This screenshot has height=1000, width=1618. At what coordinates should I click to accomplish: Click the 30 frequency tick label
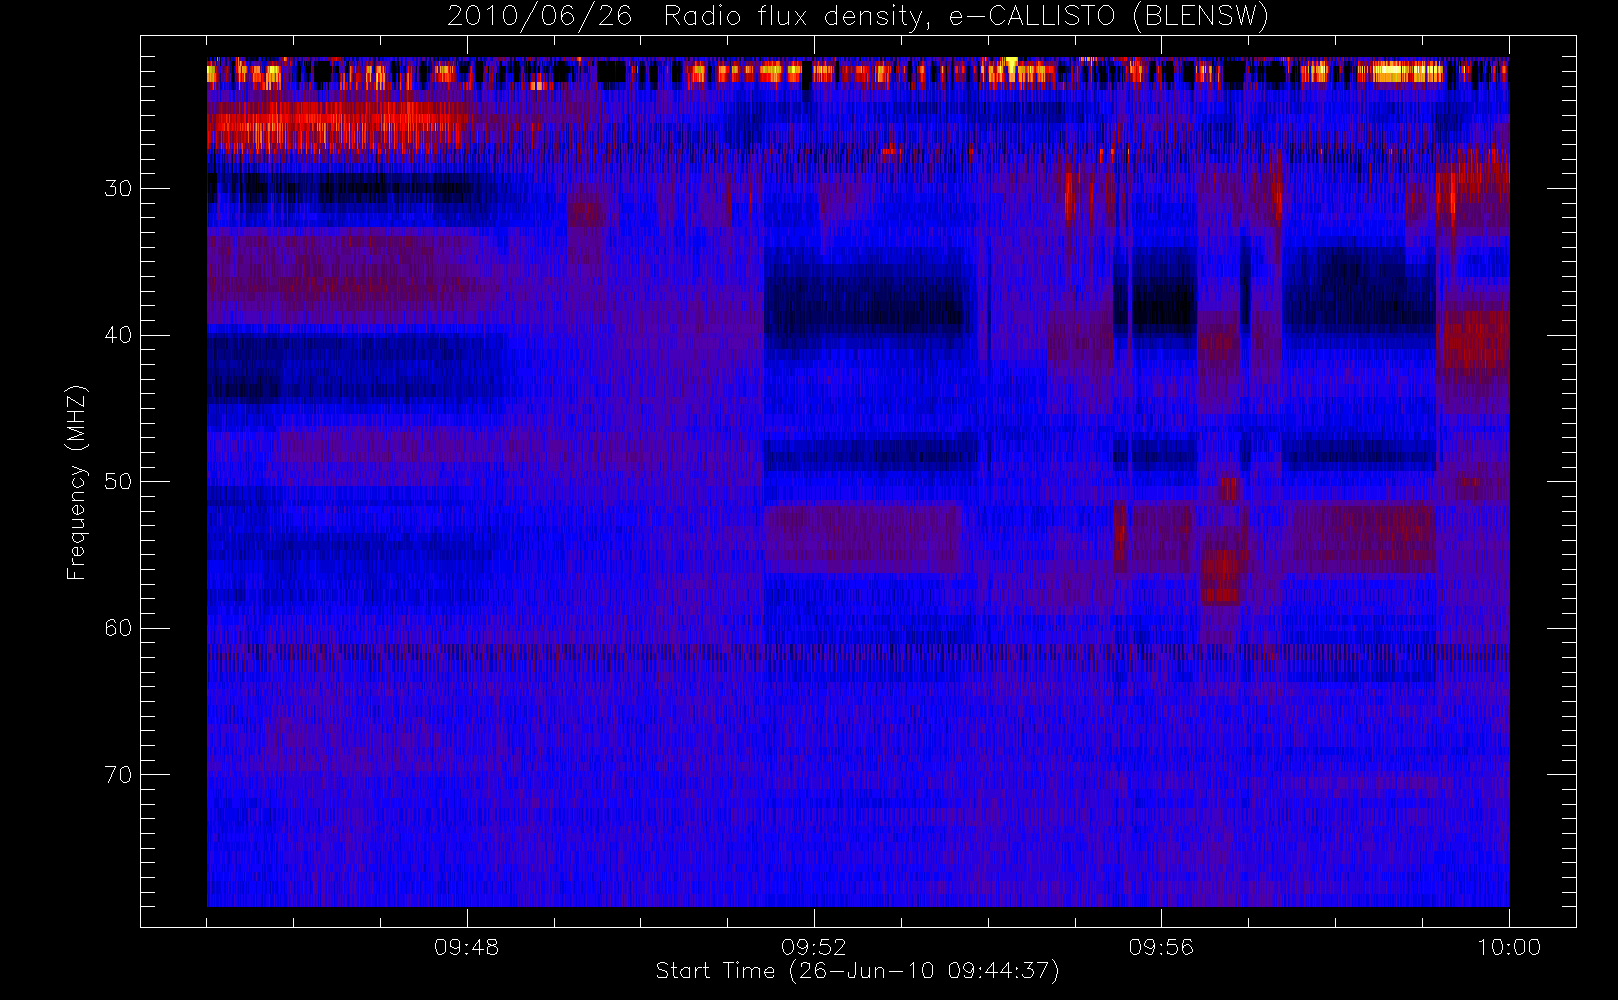pos(118,189)
